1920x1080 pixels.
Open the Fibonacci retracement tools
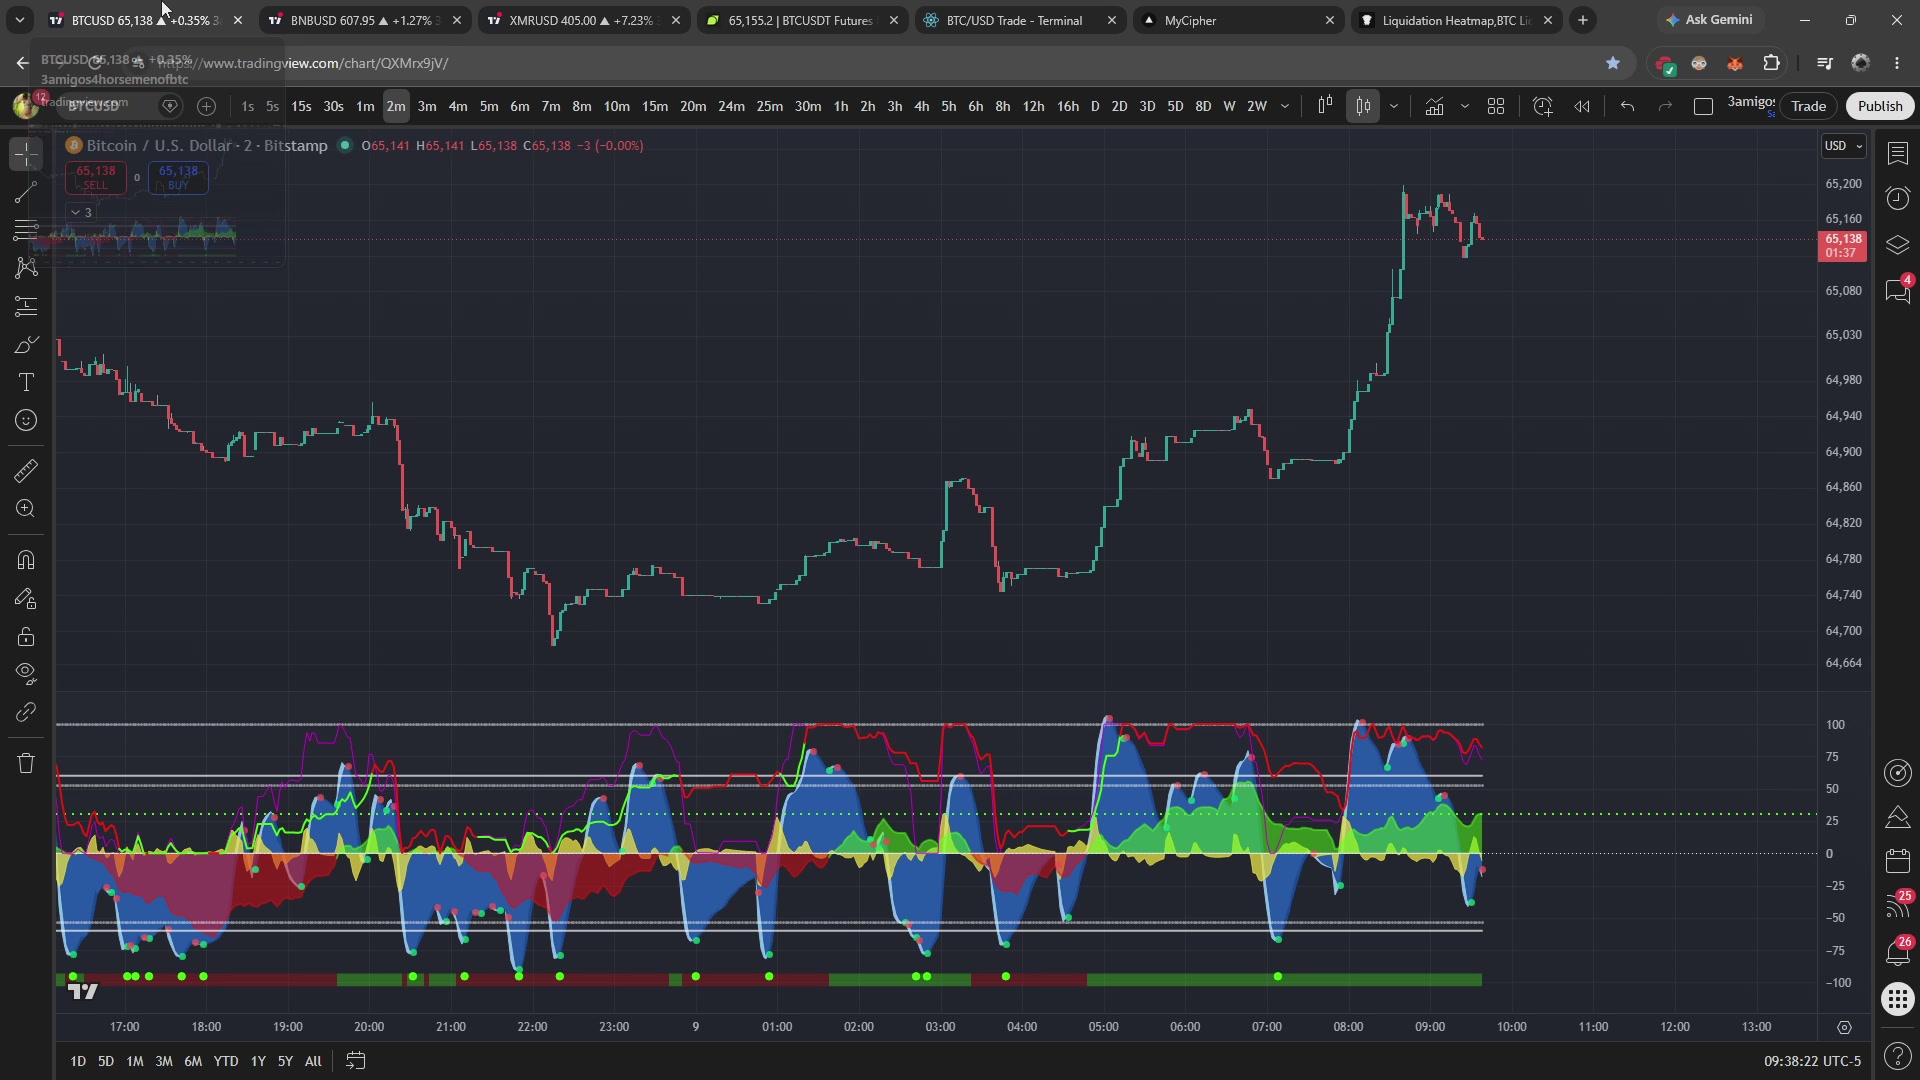(26, 230)
